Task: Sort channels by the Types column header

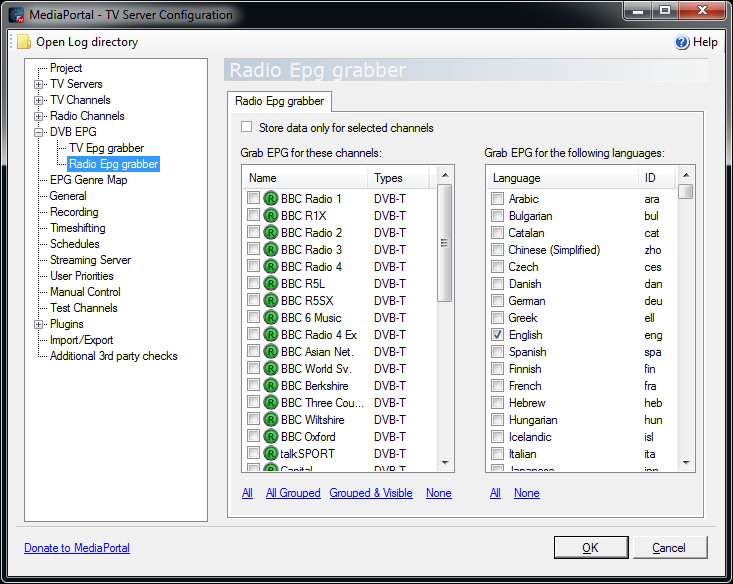Action: (x=397, y=178)
